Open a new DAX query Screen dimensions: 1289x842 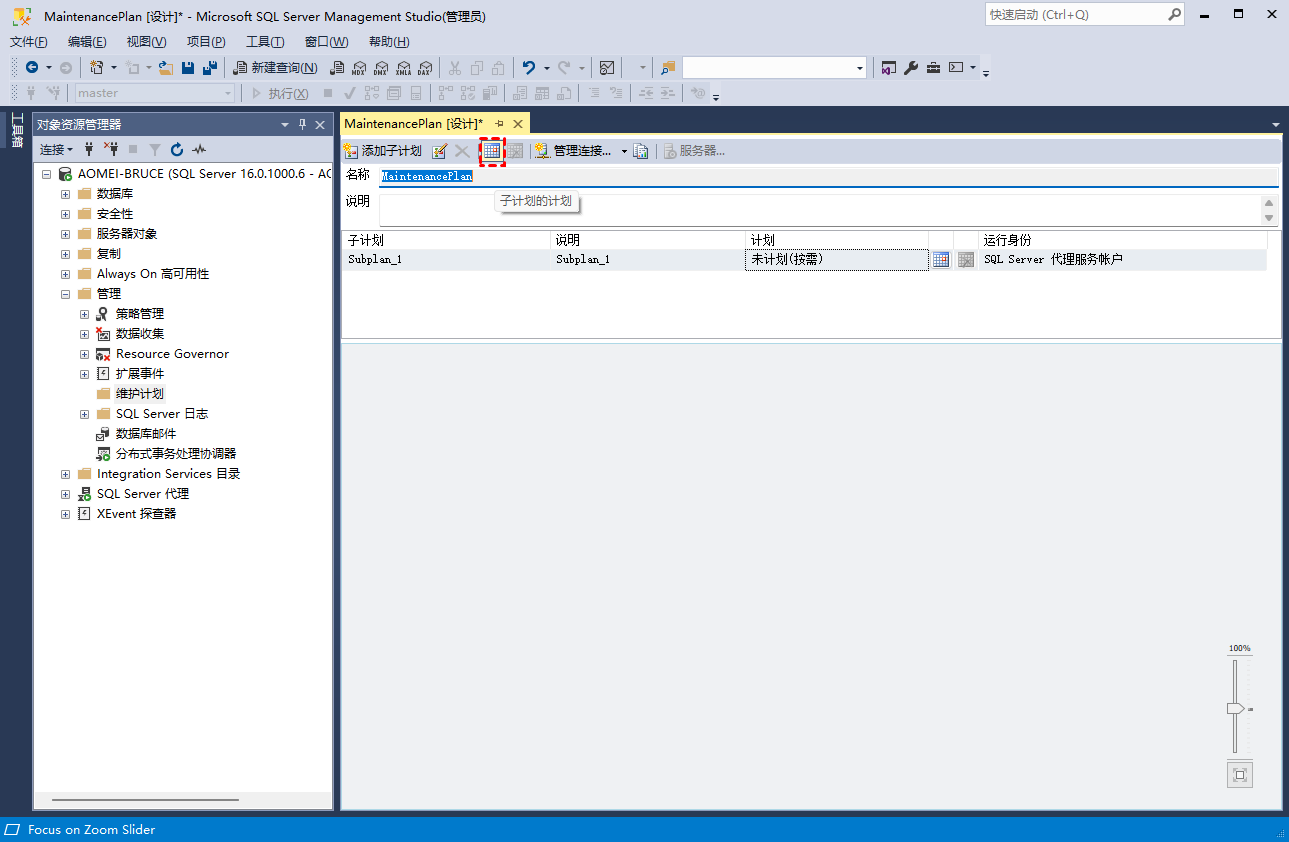pos(424,68)
